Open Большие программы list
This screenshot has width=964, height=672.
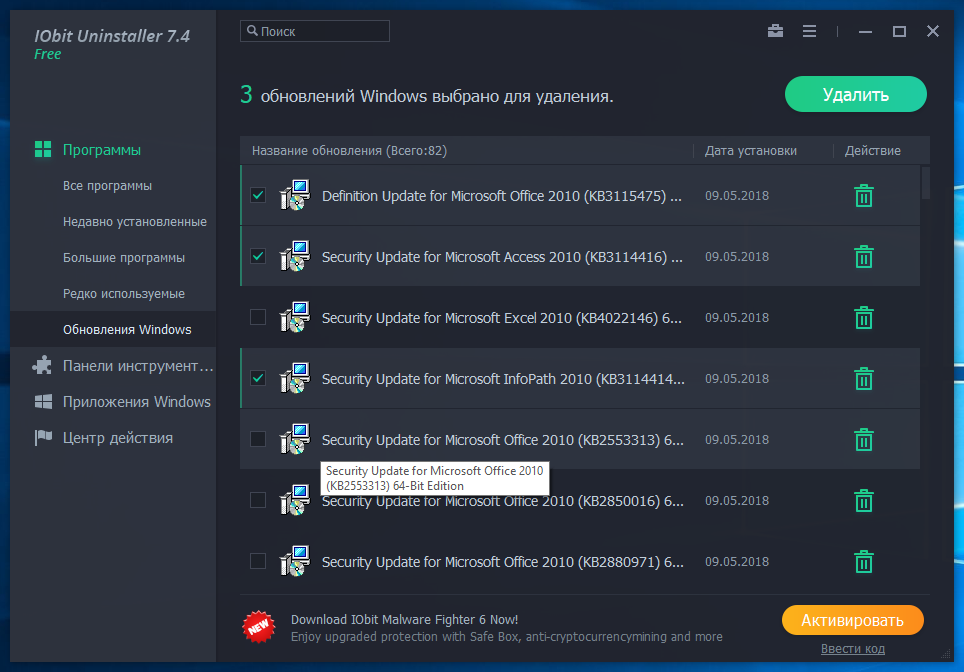(123, 258)
